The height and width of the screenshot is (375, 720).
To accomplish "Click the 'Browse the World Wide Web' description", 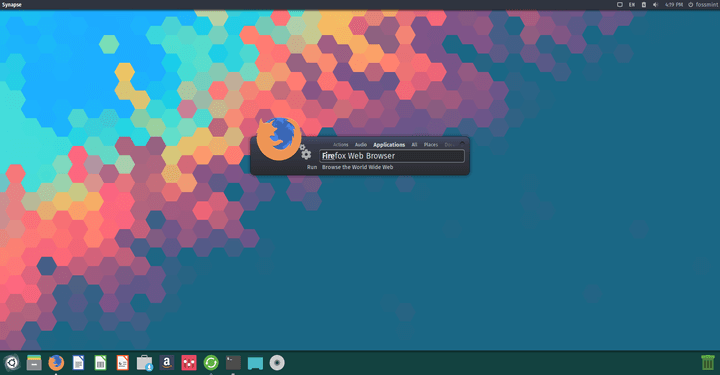I will point(357,167).
